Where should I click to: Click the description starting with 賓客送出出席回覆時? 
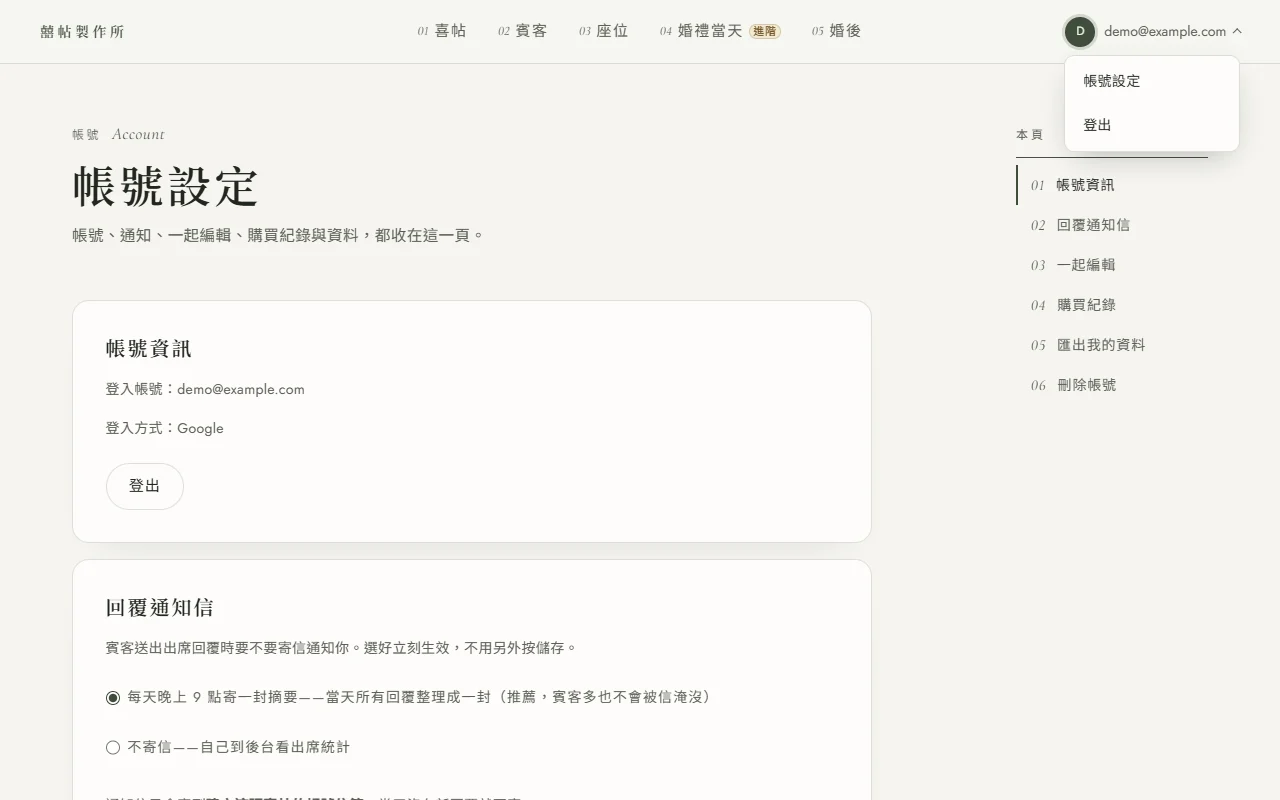[342, 648]
